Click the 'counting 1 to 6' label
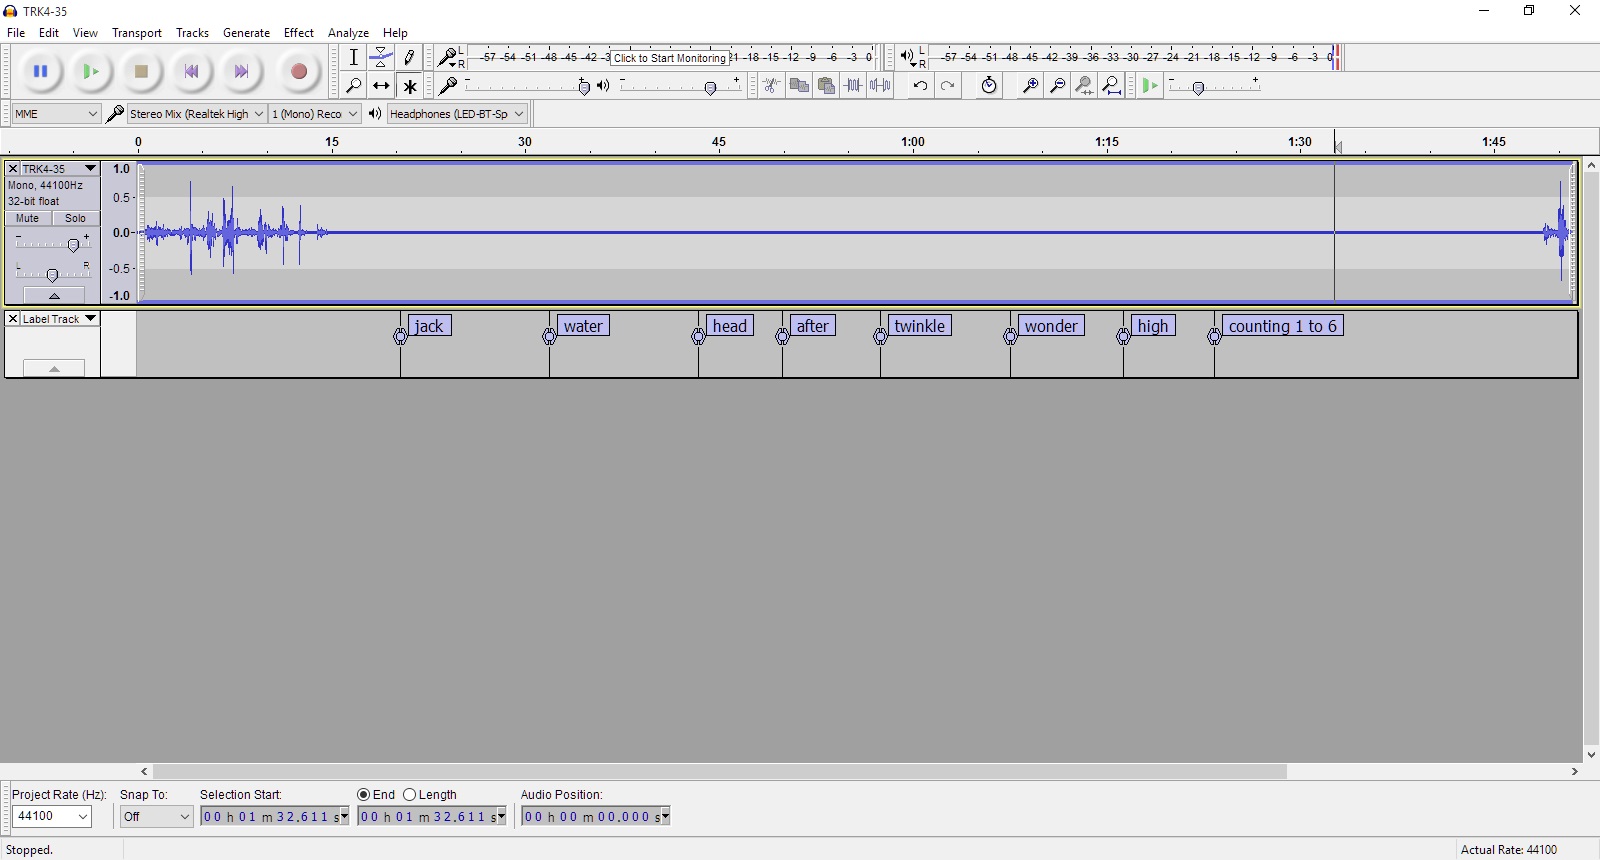Screen dimensions: 1600x860 point(1282,326)
